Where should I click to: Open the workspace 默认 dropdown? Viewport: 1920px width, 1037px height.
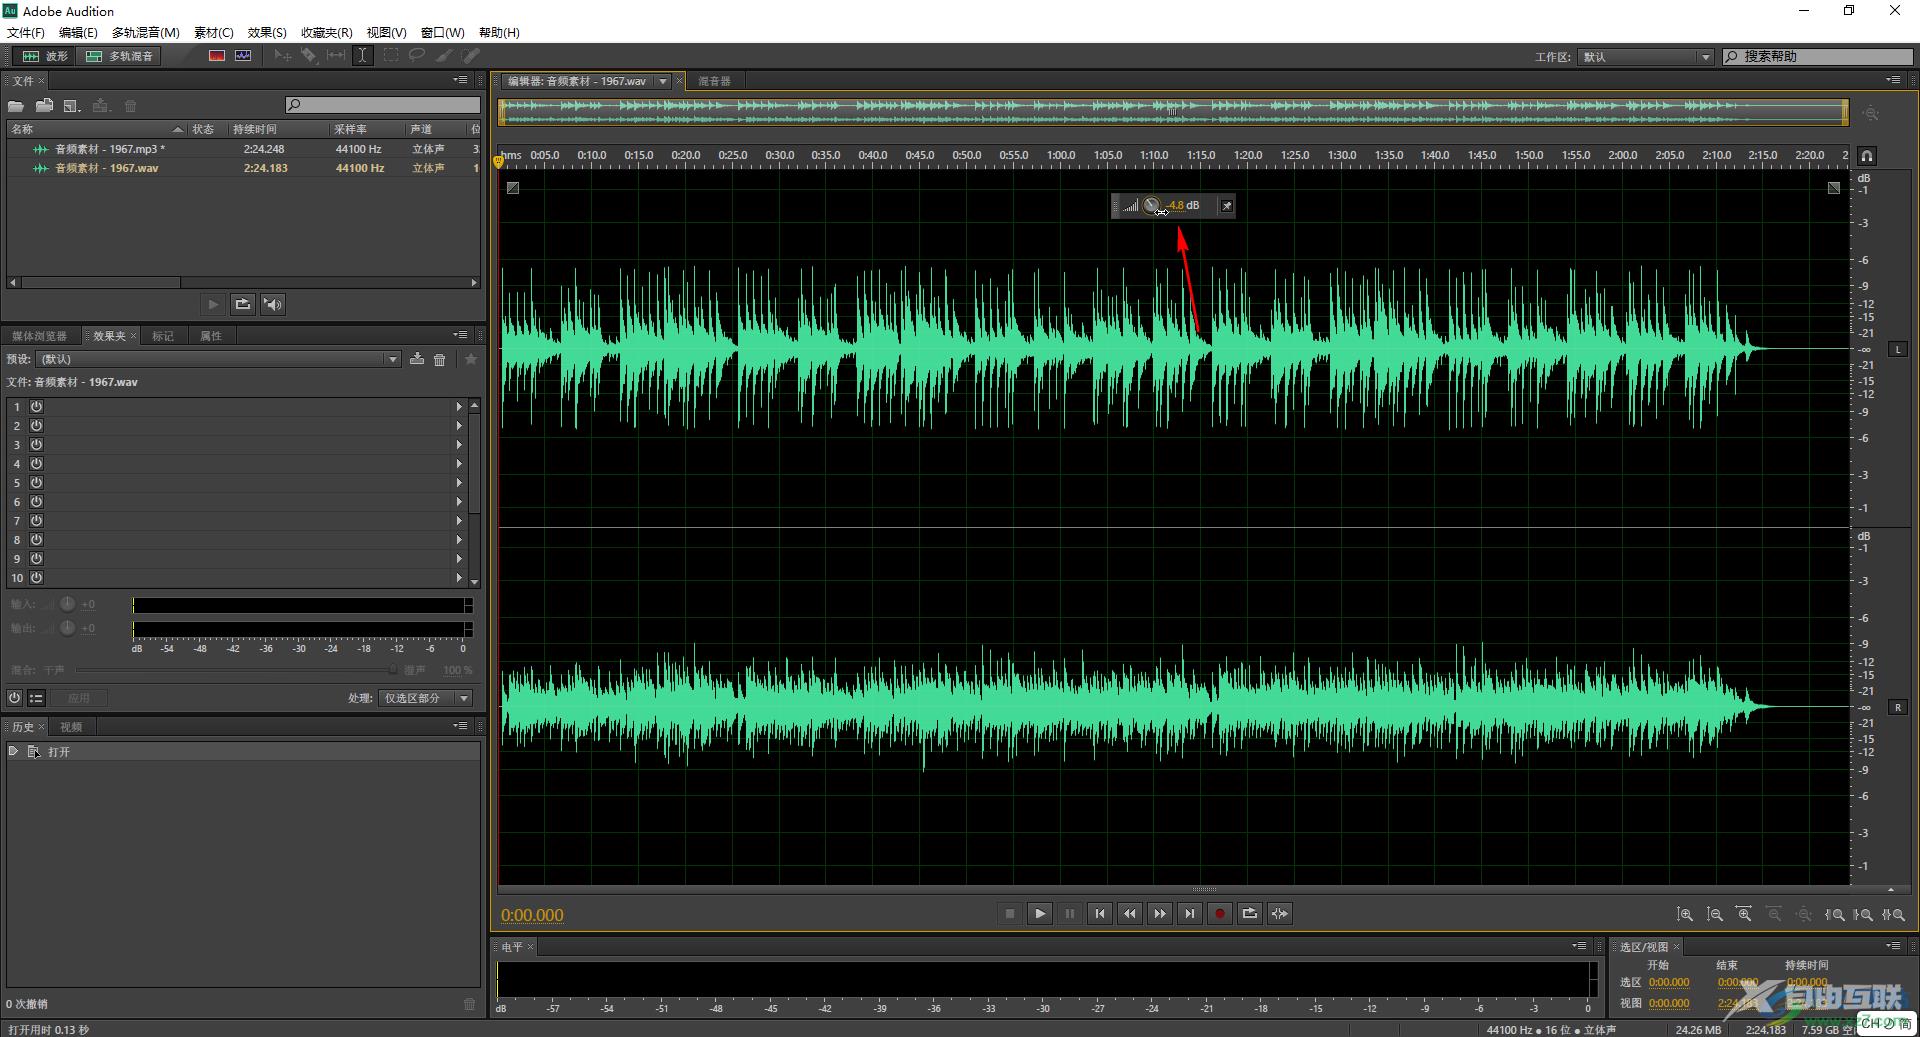pos(1646,57)
